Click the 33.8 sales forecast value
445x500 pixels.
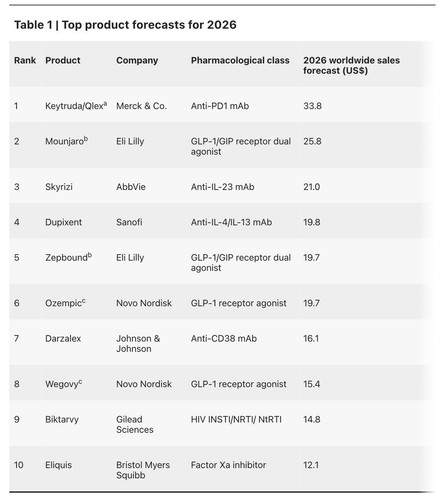312,106
